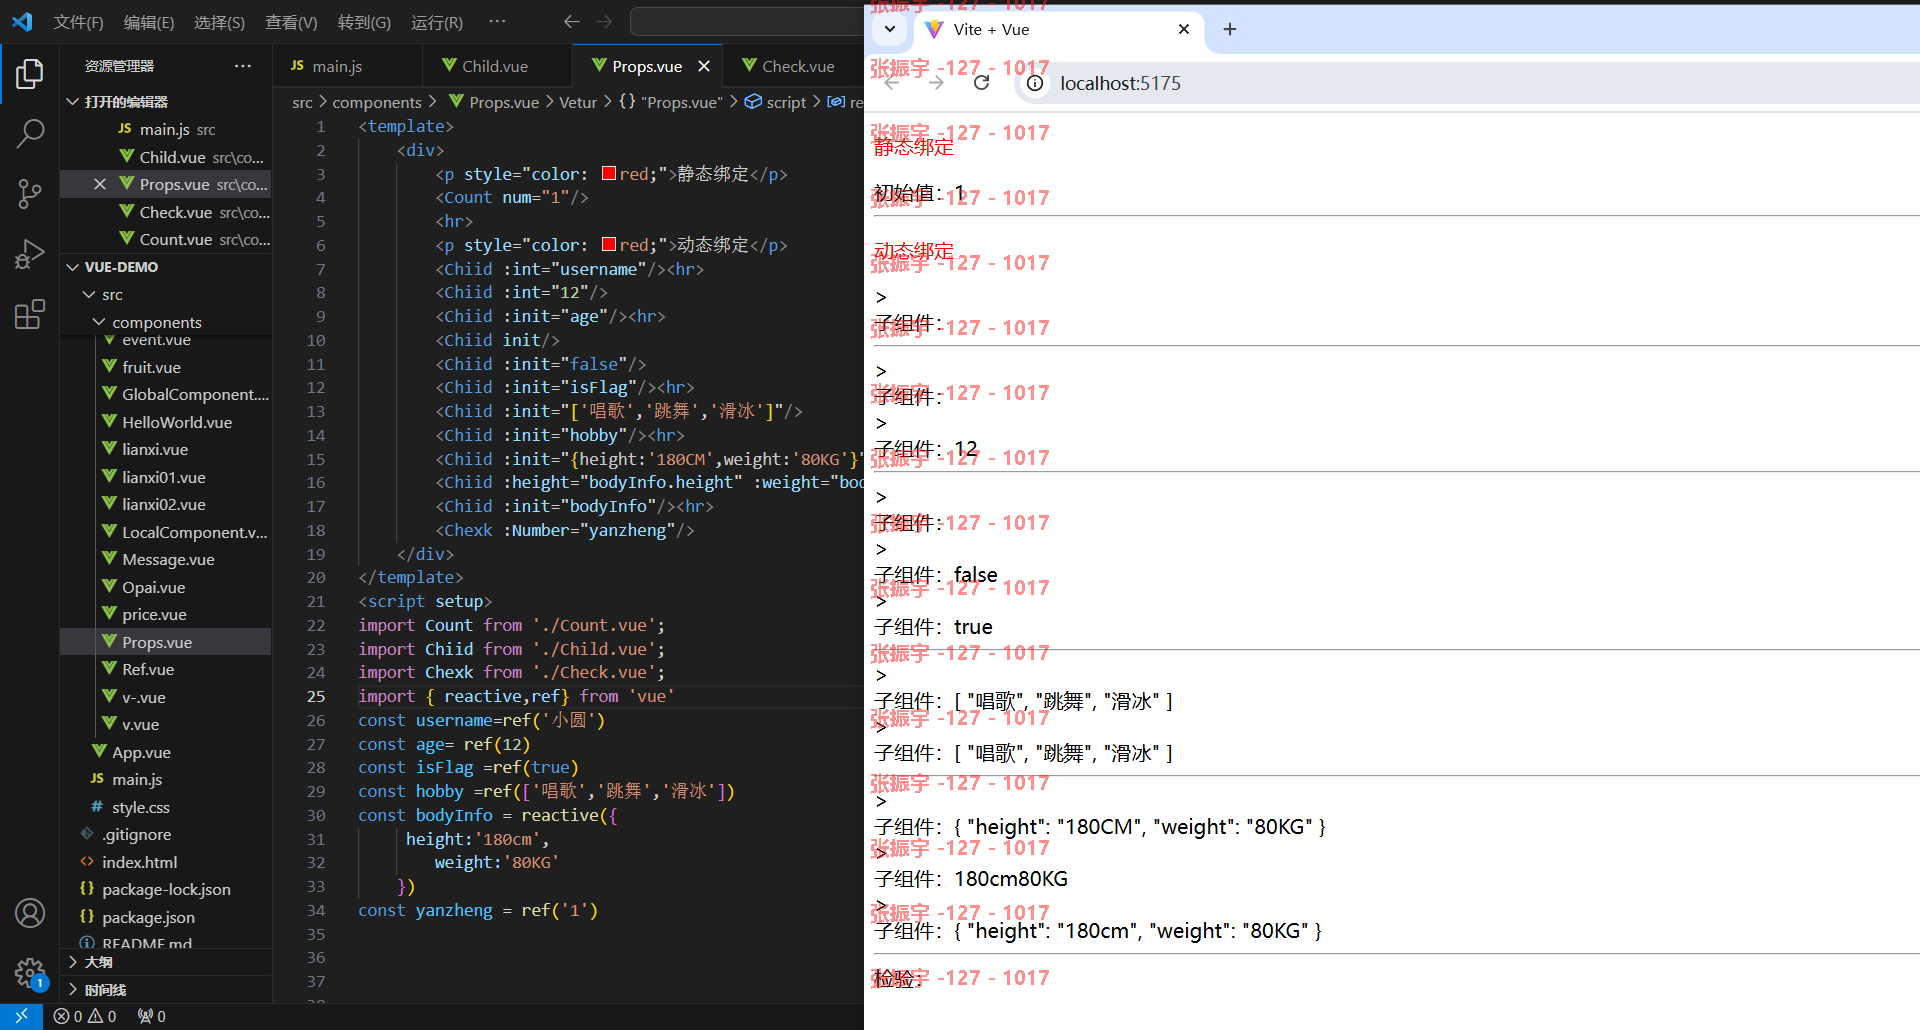This screenshot has height=1030, width=1920.
Task: Open Run and Debug view icon
Action: pos(30,254)
